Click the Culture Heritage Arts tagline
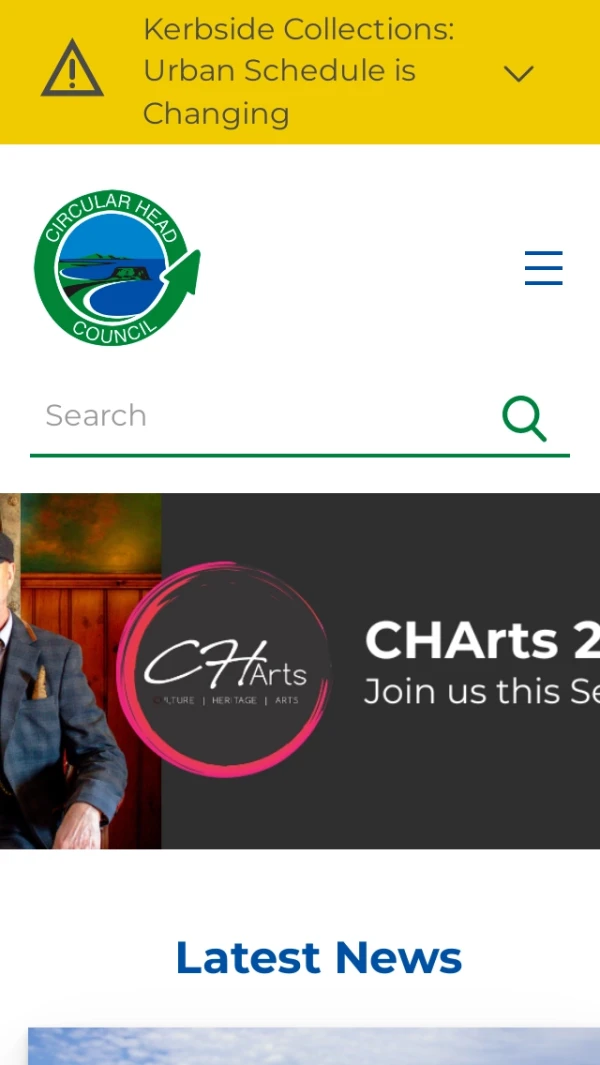This screenshot has height=1065, width=600. [226, 700]
